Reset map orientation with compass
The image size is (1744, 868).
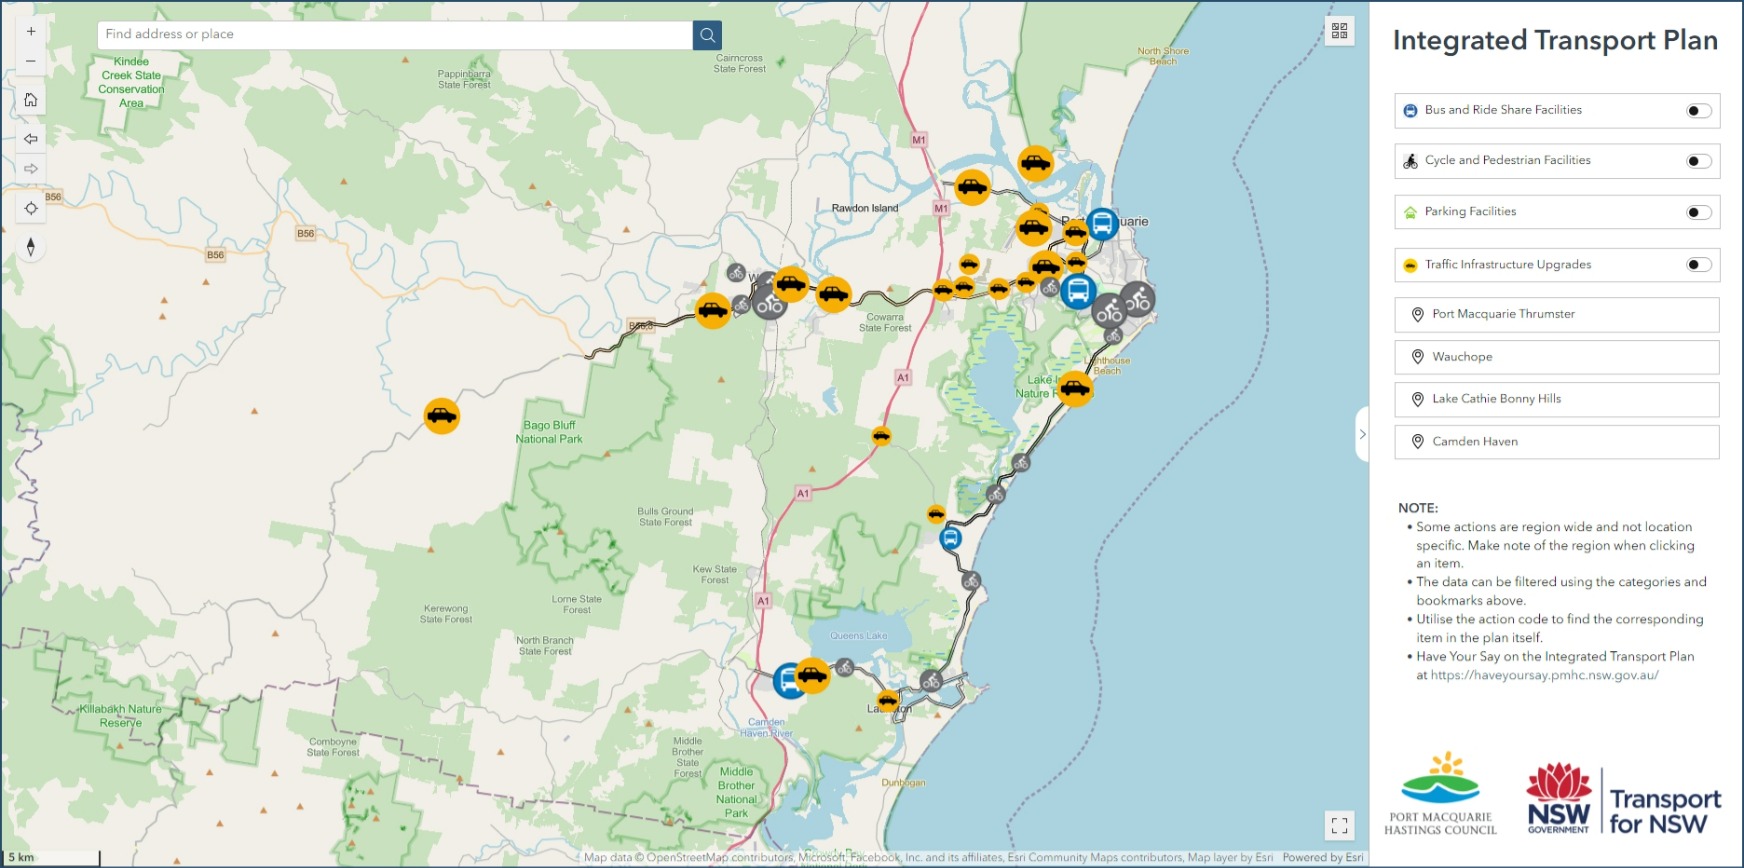[x=31, y=247]
